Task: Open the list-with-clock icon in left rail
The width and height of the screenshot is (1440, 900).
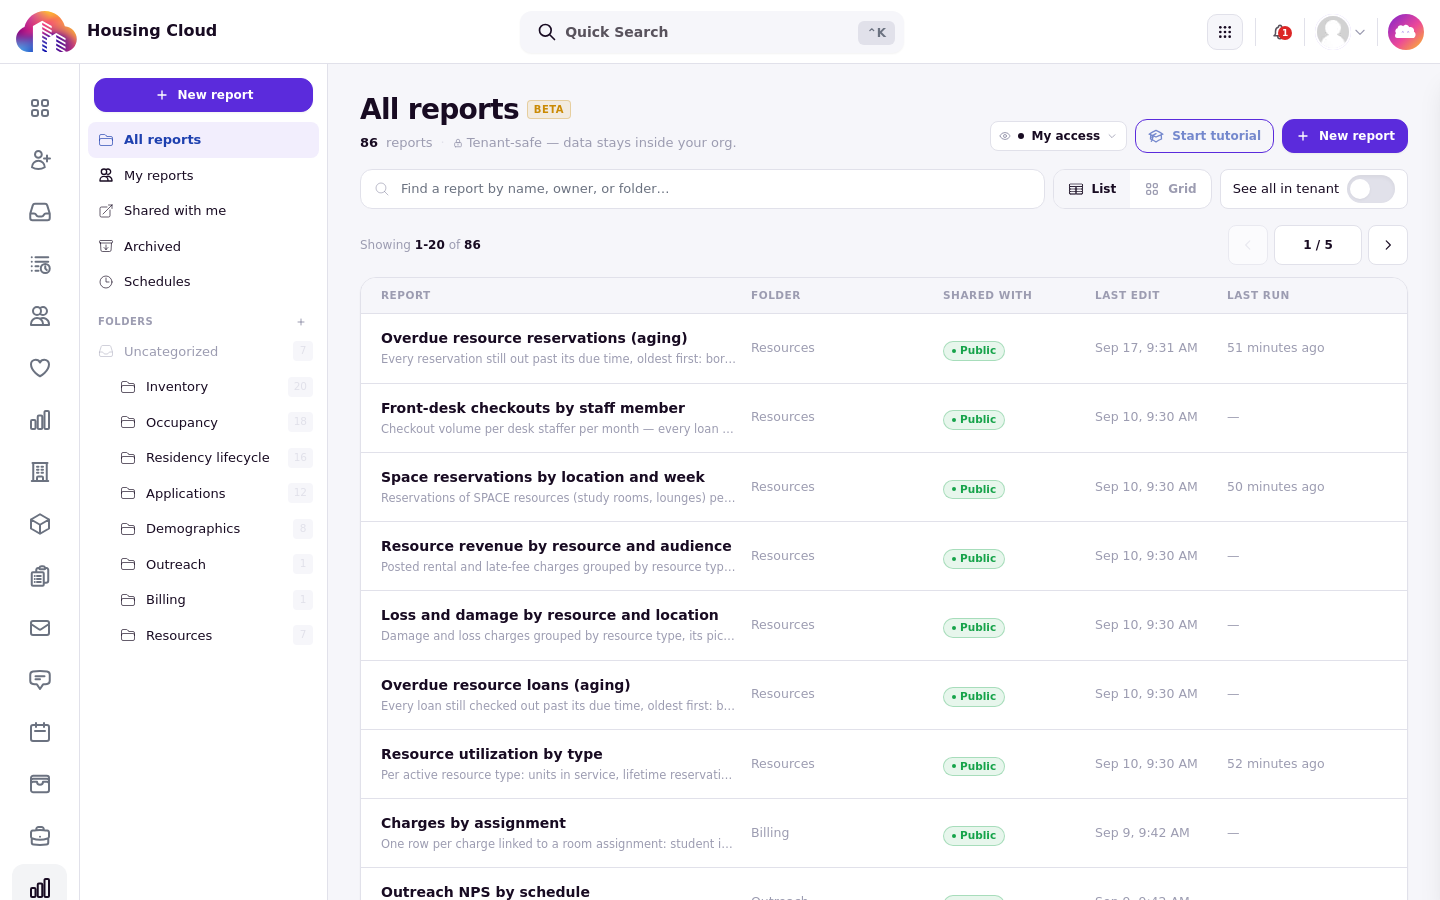Action: [40, 264]
